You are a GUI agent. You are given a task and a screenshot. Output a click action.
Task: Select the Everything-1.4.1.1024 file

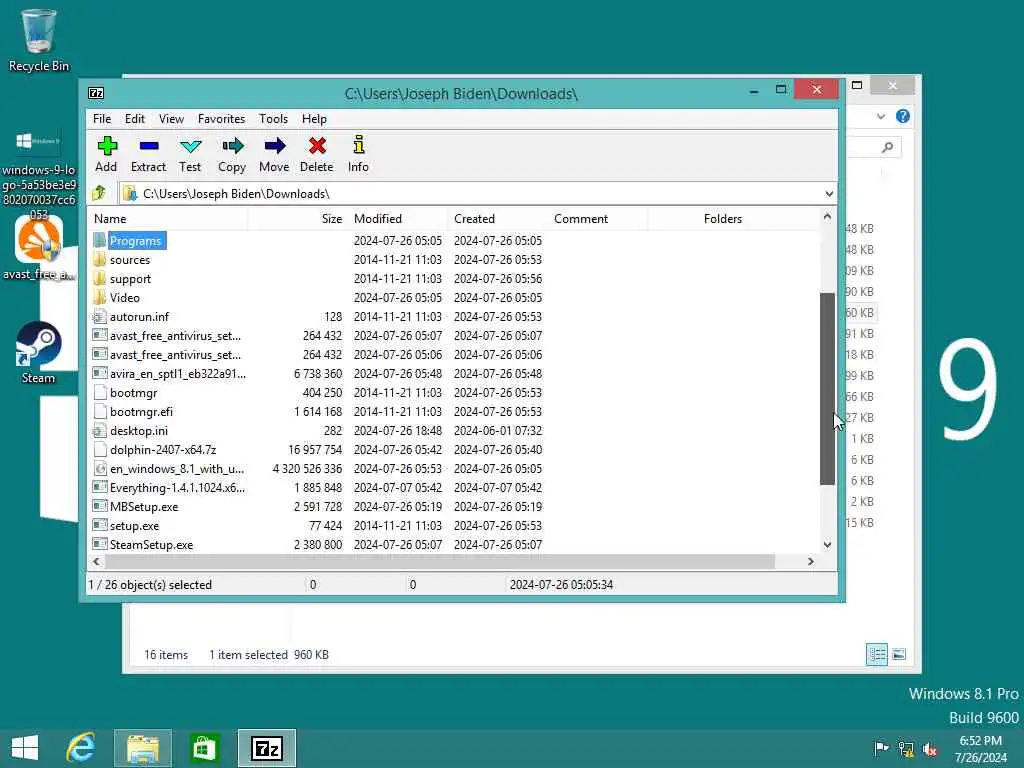[x=178, y=488]
